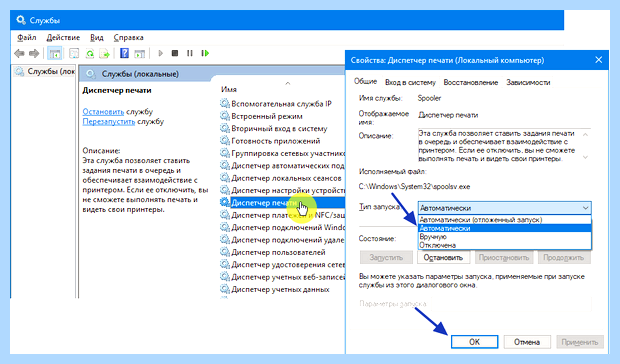Image resolution: width=620 pixels, height=364 pixels.
Task: Click the Services magnifier icon in title bar
Action: pos(21,20)
